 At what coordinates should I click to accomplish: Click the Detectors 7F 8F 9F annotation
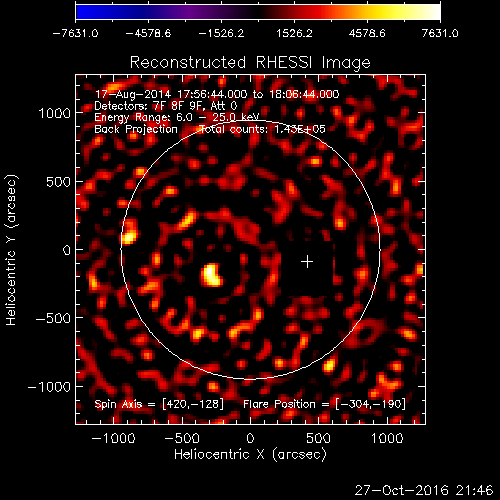tap(166, 106)
